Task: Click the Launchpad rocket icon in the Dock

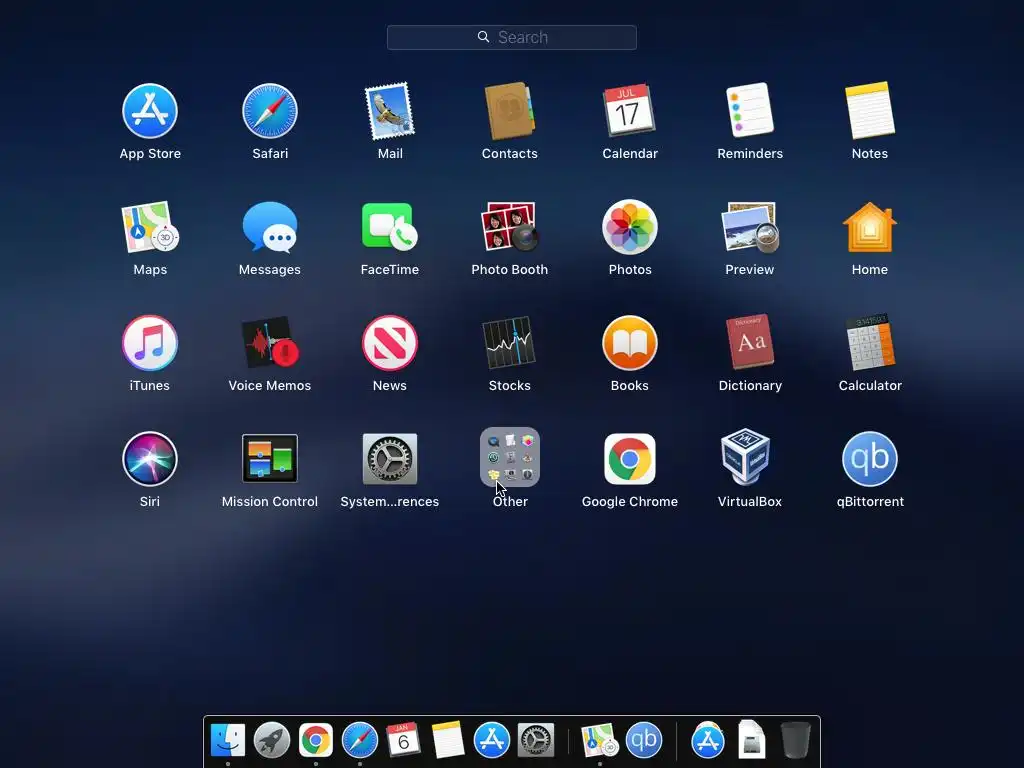Action: 272,740
